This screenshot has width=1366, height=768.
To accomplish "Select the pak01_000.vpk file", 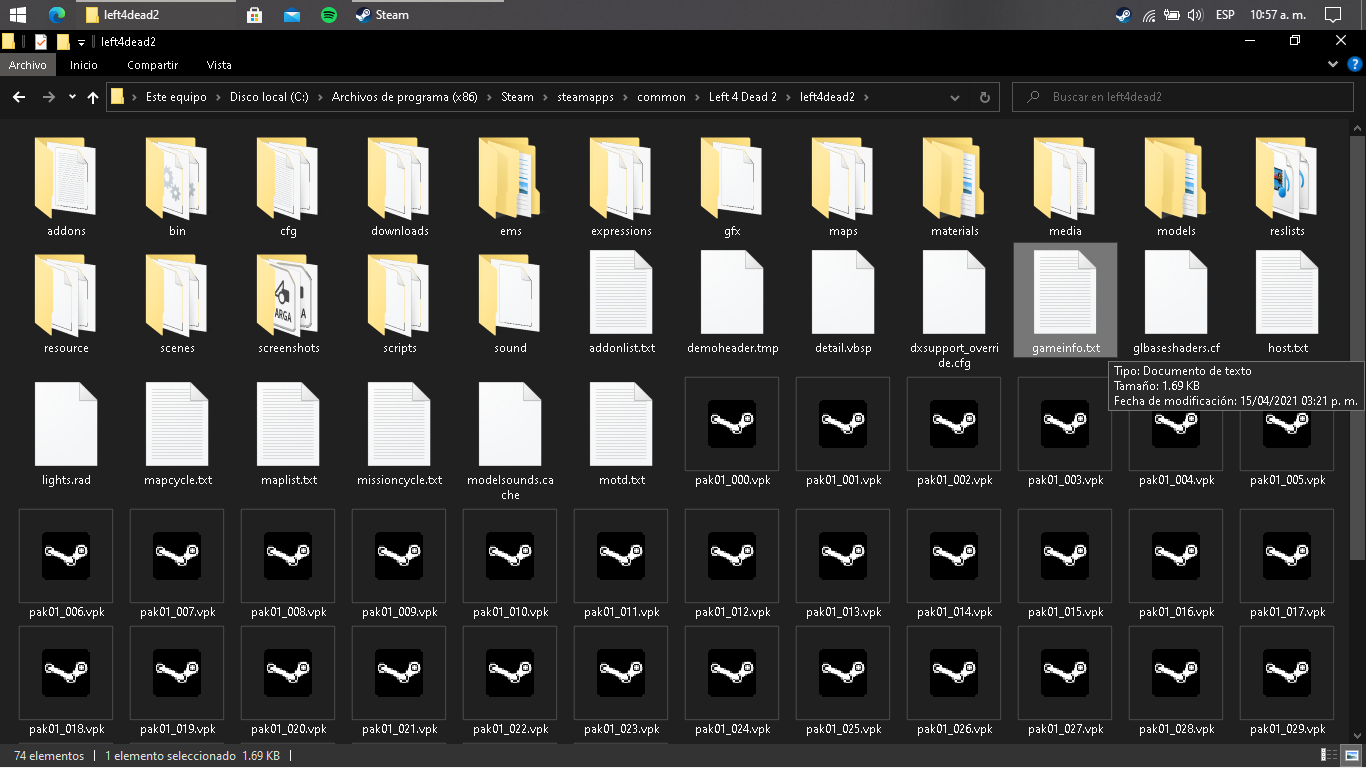I will tap(732, 432).
